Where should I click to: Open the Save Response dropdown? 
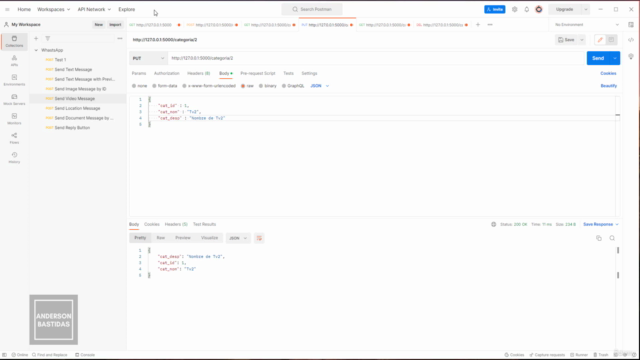(x=600, y=224)
